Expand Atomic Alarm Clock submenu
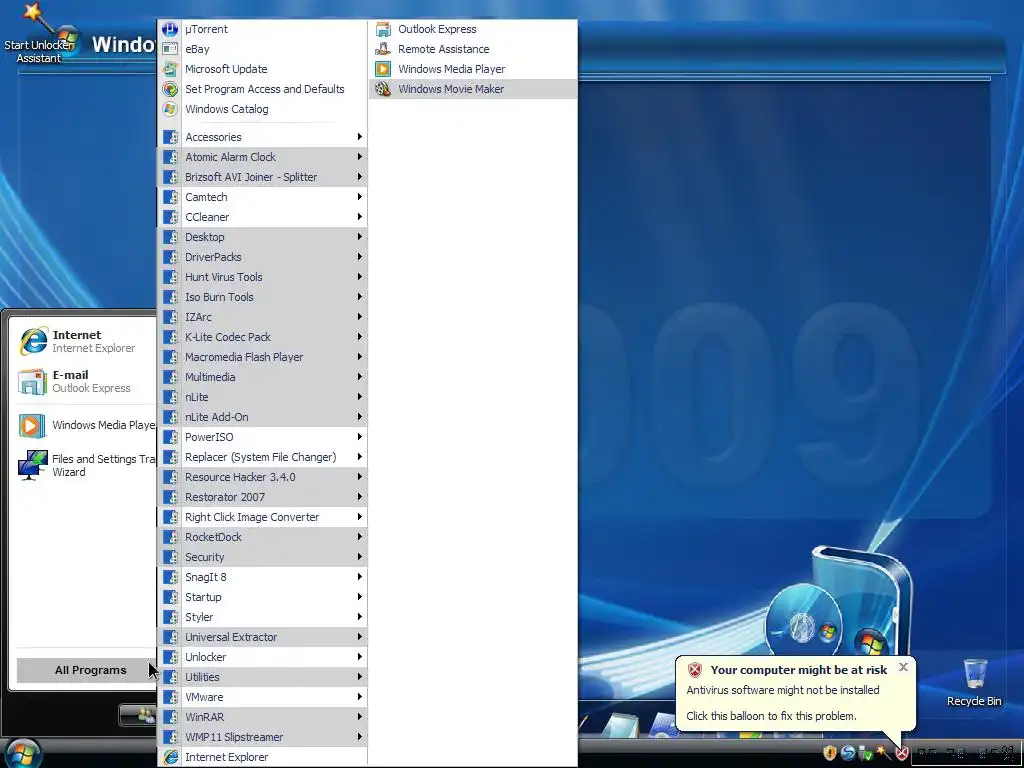 point(262,157)
